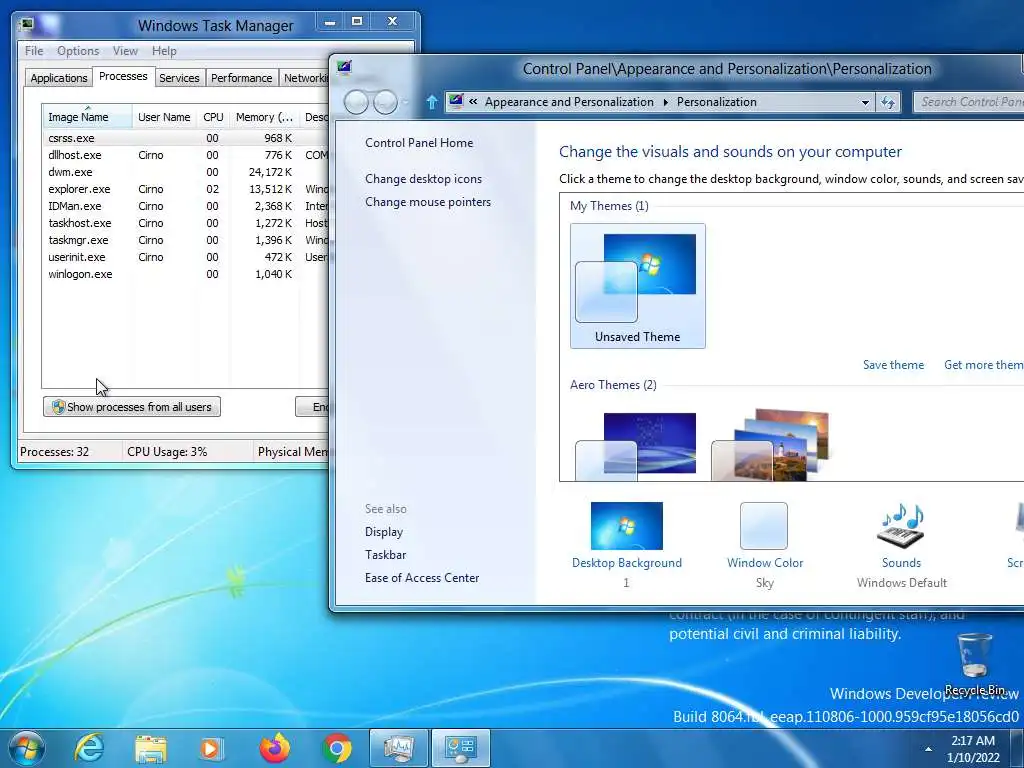The image size is (1024, 768).
Task: Click Control Panel back navigation button
Action: click(x=356, y=102)
